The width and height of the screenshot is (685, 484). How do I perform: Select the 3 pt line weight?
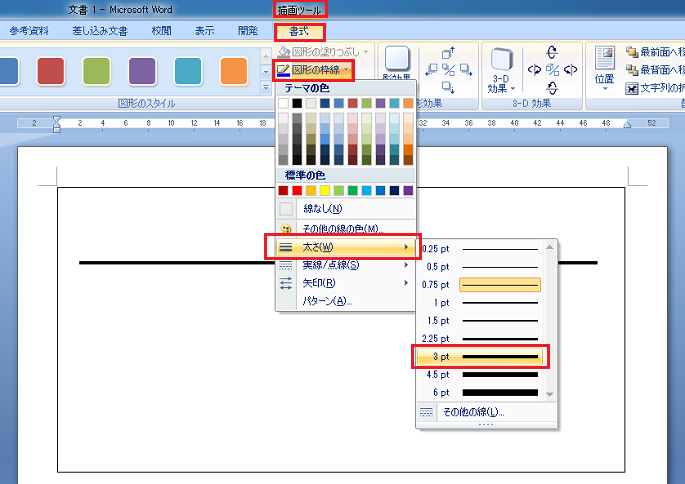pyautogui.click(x=481, y=356)
